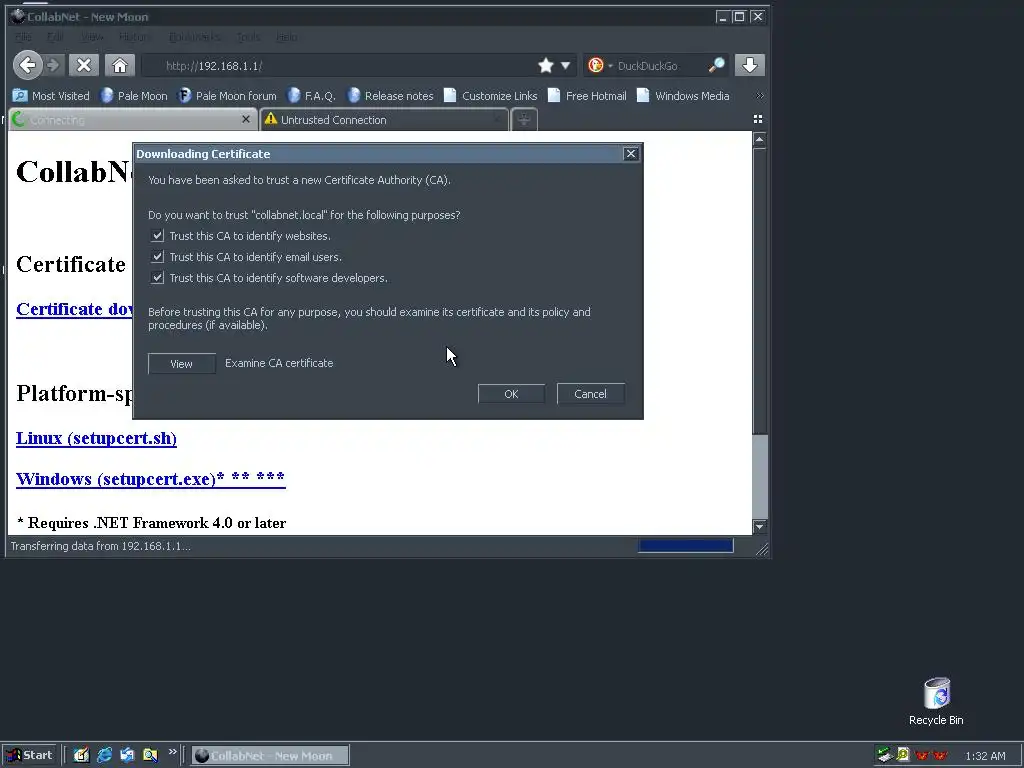Viewport: 1024px width, 768px height.
Task: Expand the bookmark star dropdown arrow
Action: 566,65
